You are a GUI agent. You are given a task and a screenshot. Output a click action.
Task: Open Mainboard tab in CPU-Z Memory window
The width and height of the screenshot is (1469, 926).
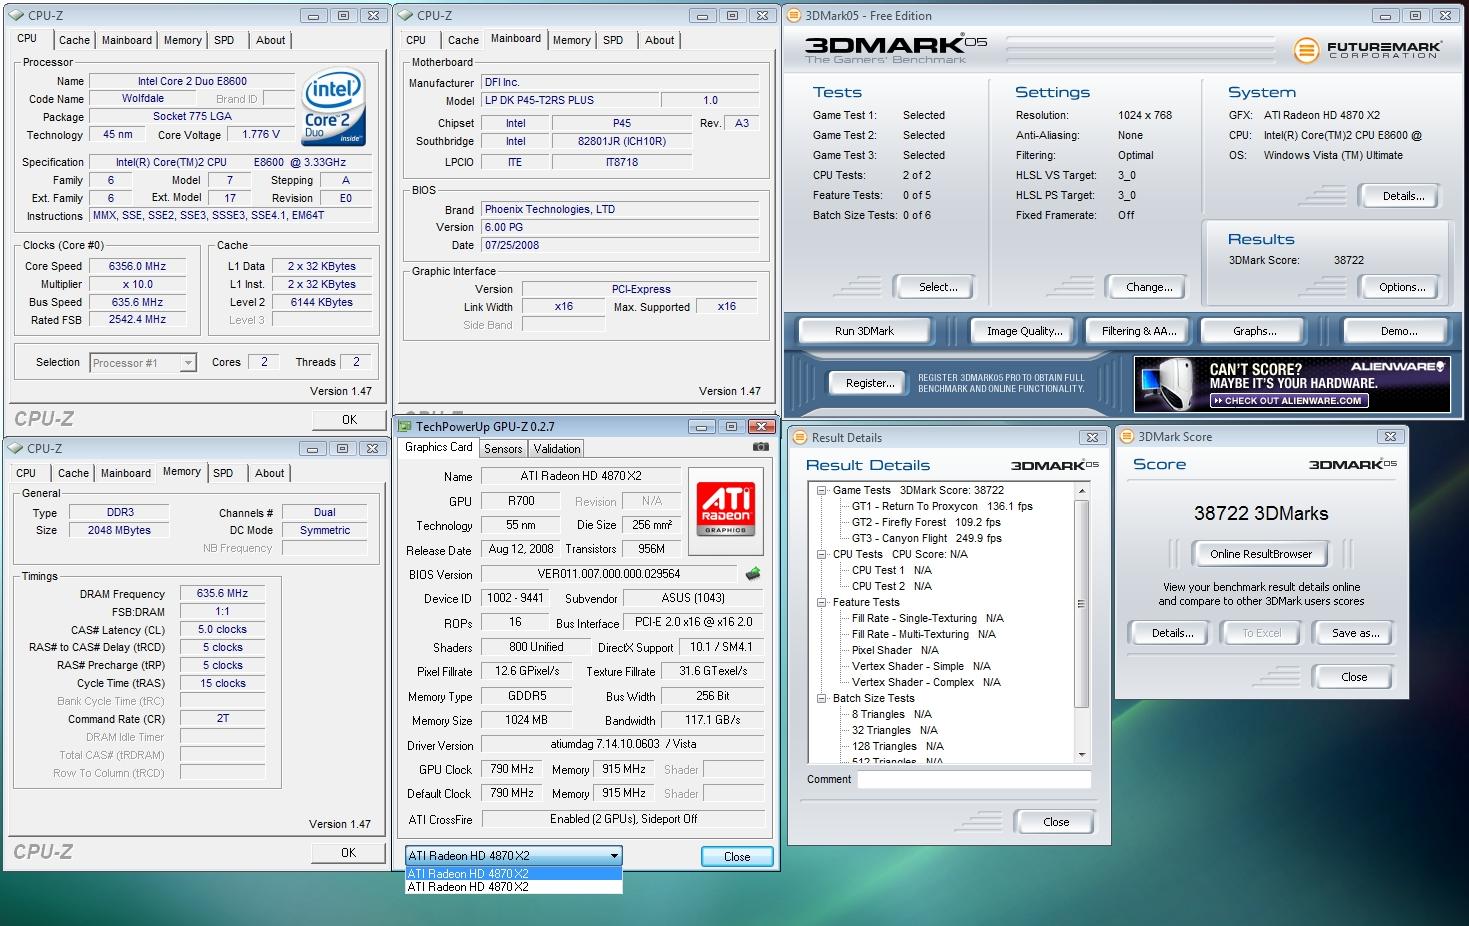click(126, 473)
